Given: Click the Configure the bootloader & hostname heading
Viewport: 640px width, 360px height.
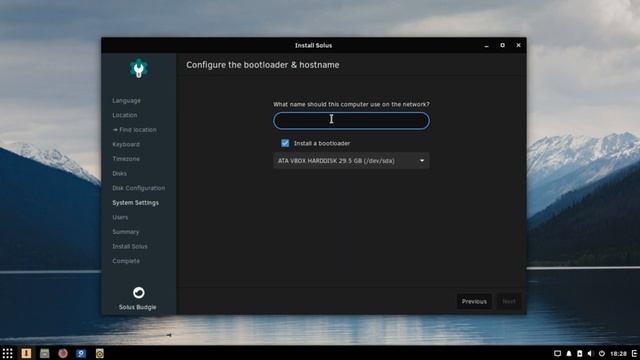Looking at the screenshot, I should (x=263, y=65).
